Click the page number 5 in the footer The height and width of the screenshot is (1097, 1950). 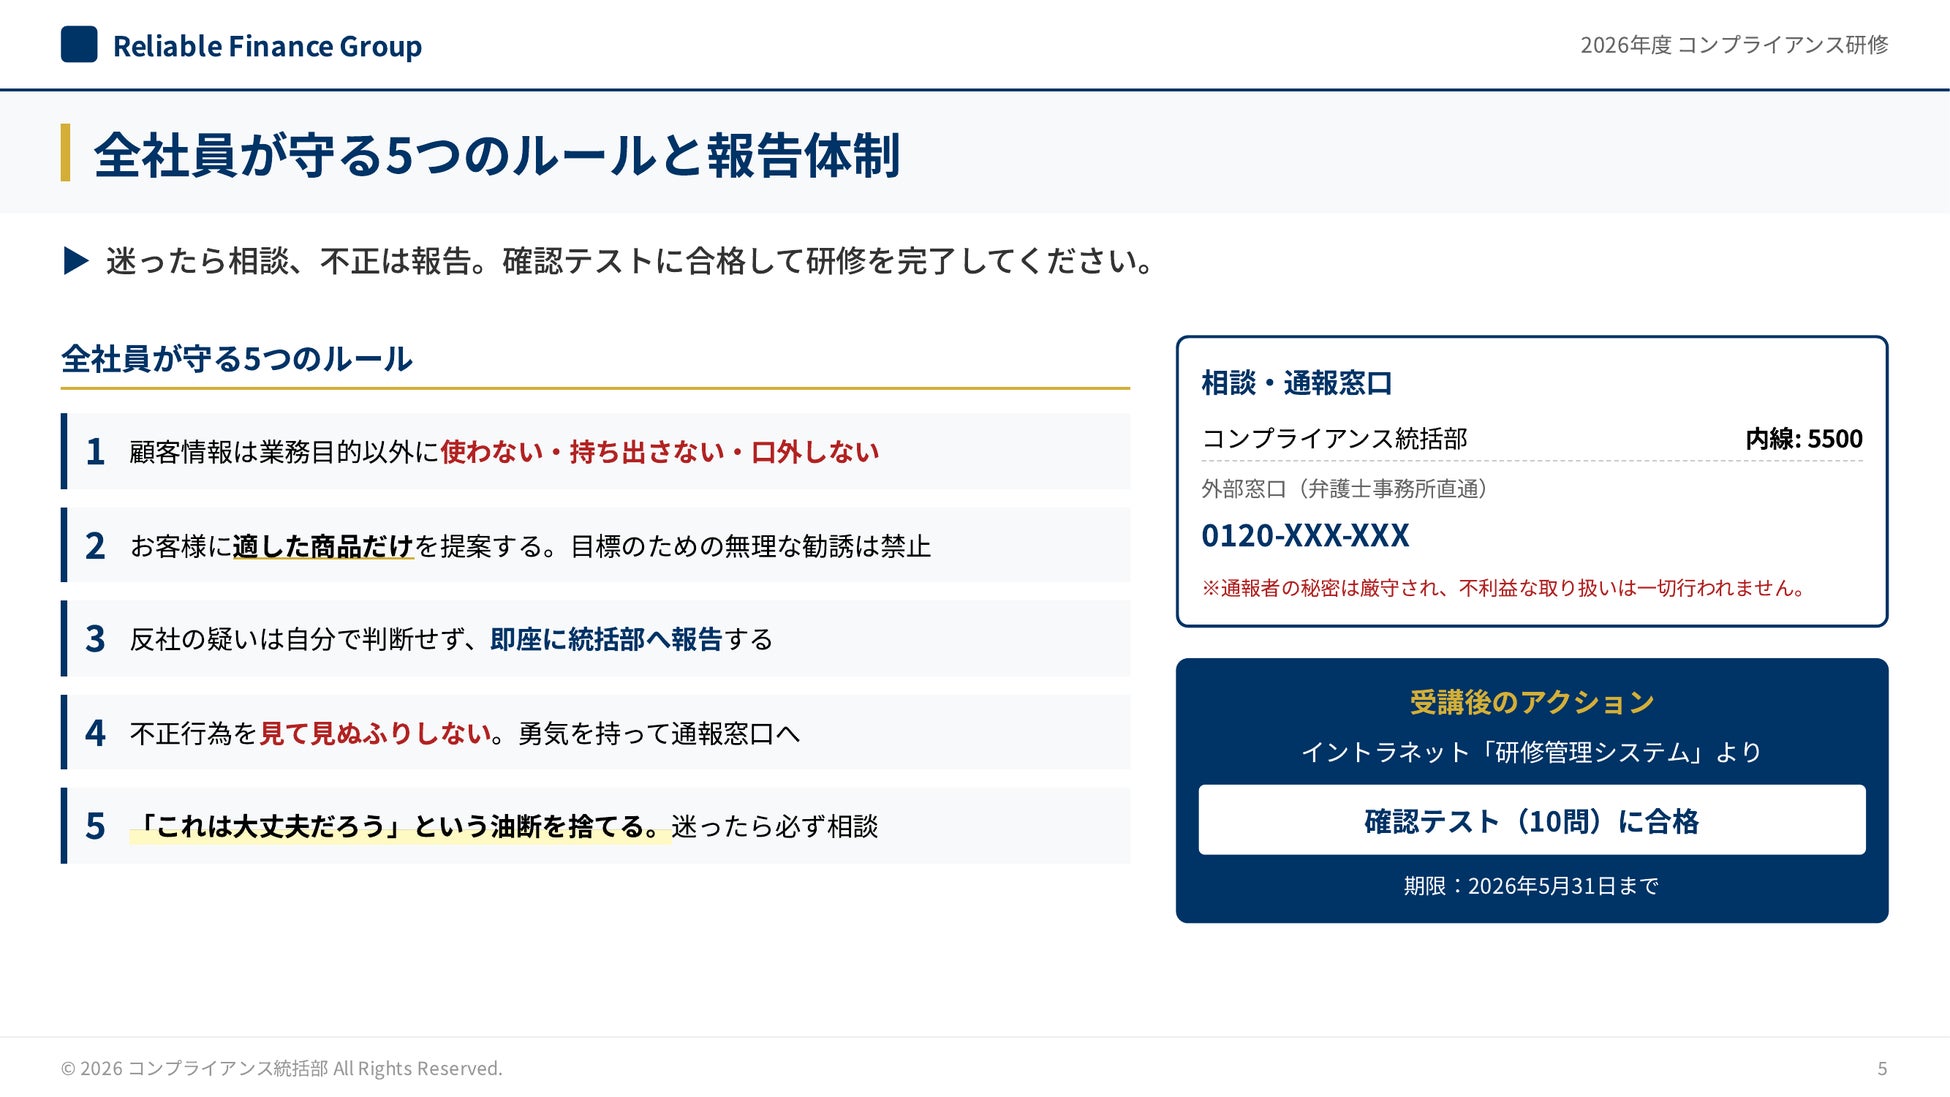(1882, 1068)
